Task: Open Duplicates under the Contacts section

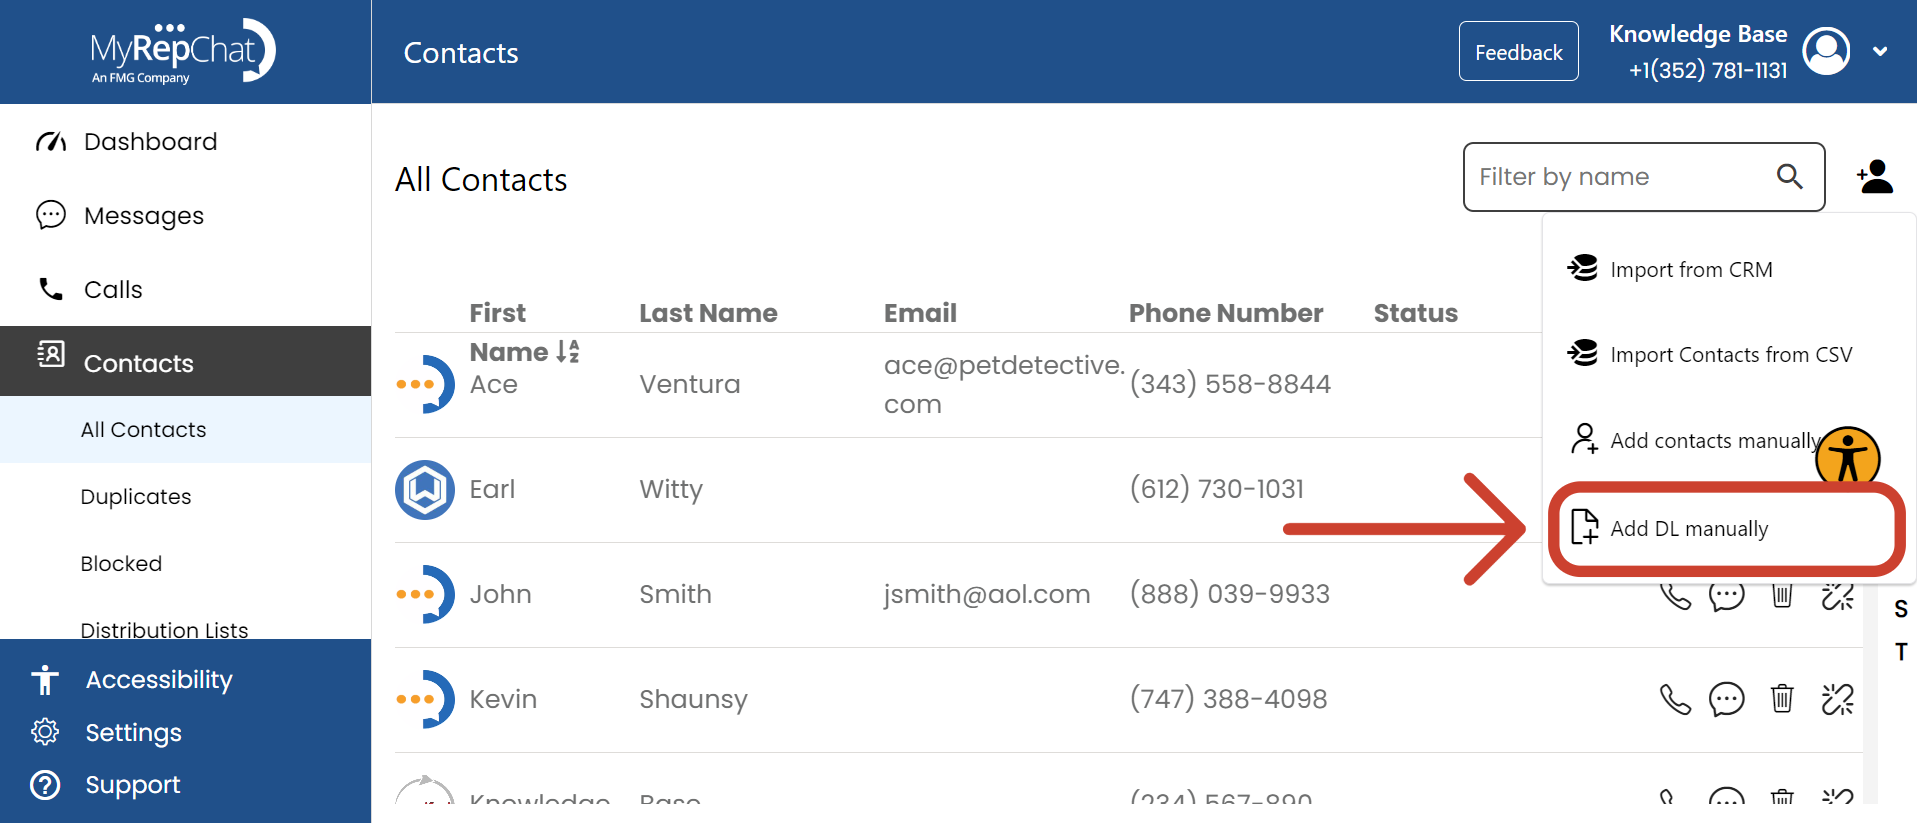Action: [x=135, y=496]
